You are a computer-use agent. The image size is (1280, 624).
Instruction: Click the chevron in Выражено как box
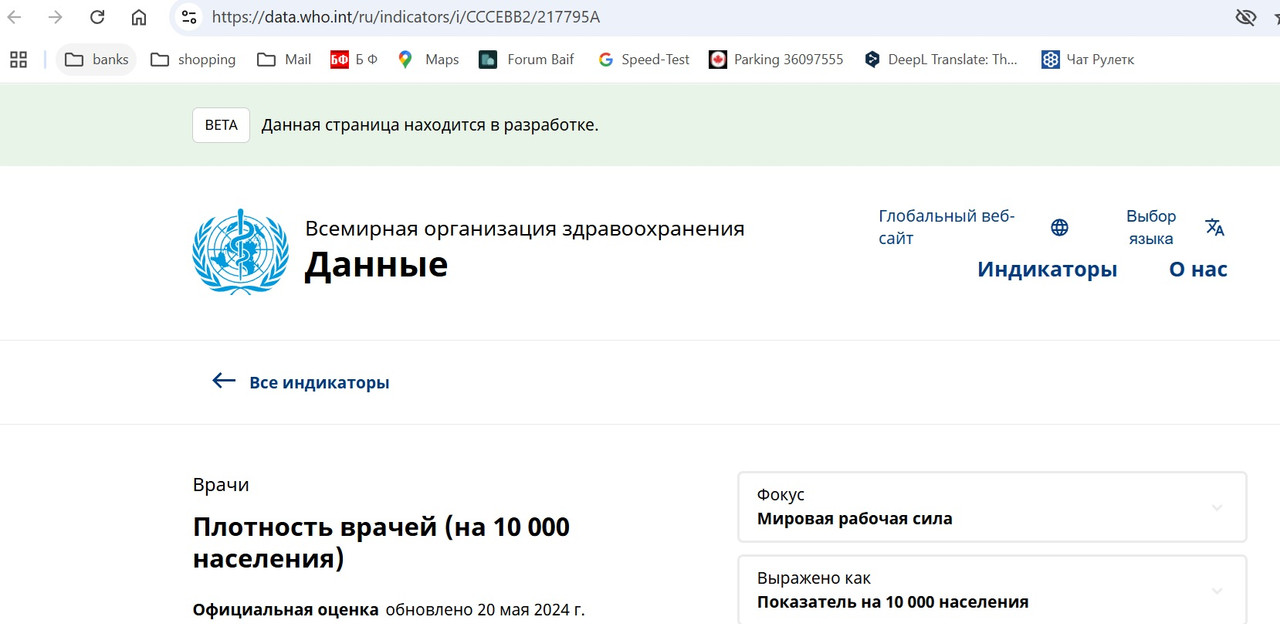[x=1217, y=590]
